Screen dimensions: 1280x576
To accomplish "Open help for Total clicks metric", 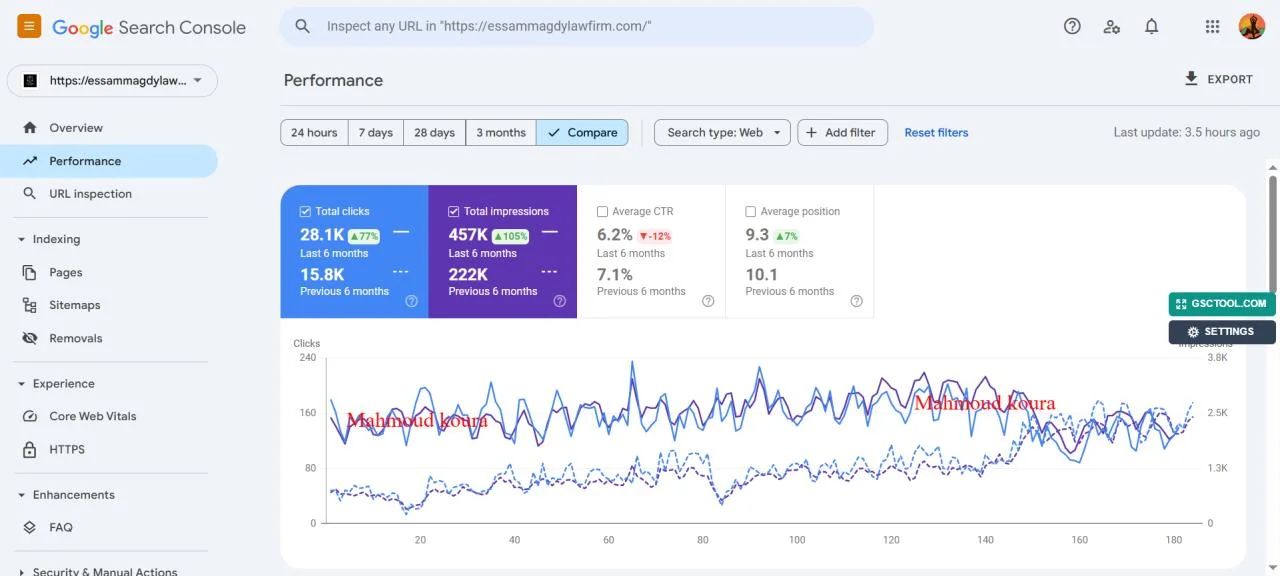I will tap(411, 301).
